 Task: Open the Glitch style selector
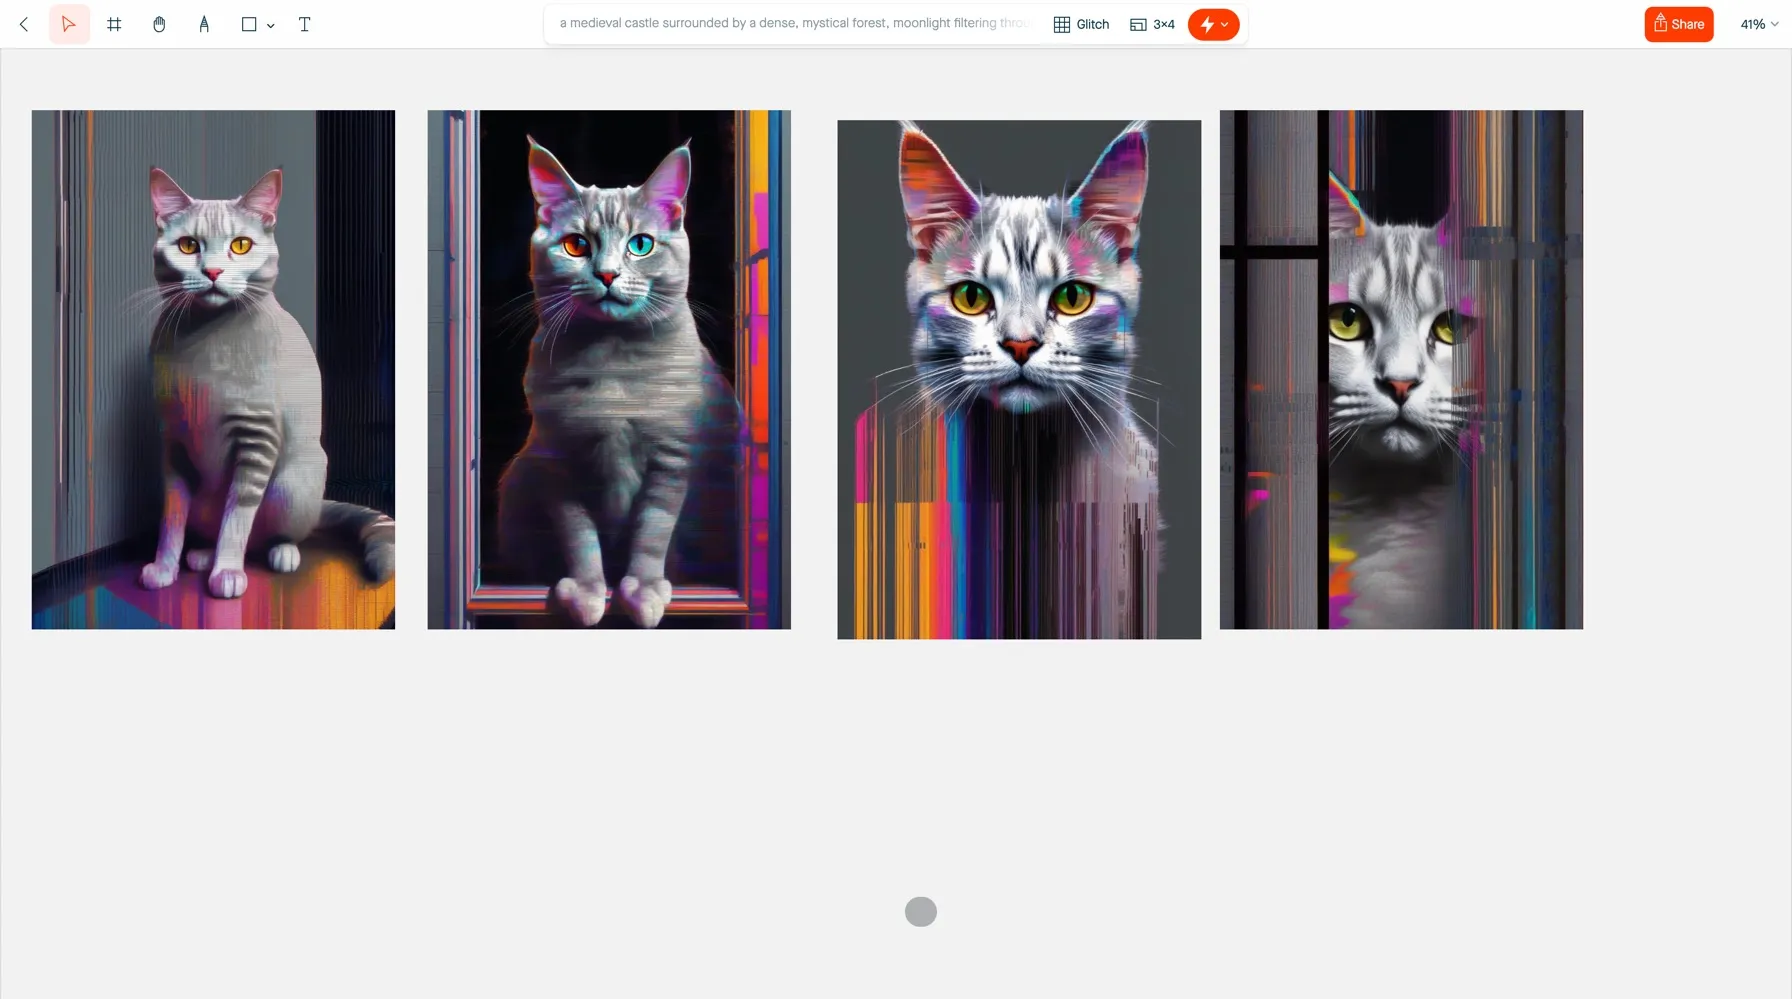pyautogui.click(x=1080, y=24)
